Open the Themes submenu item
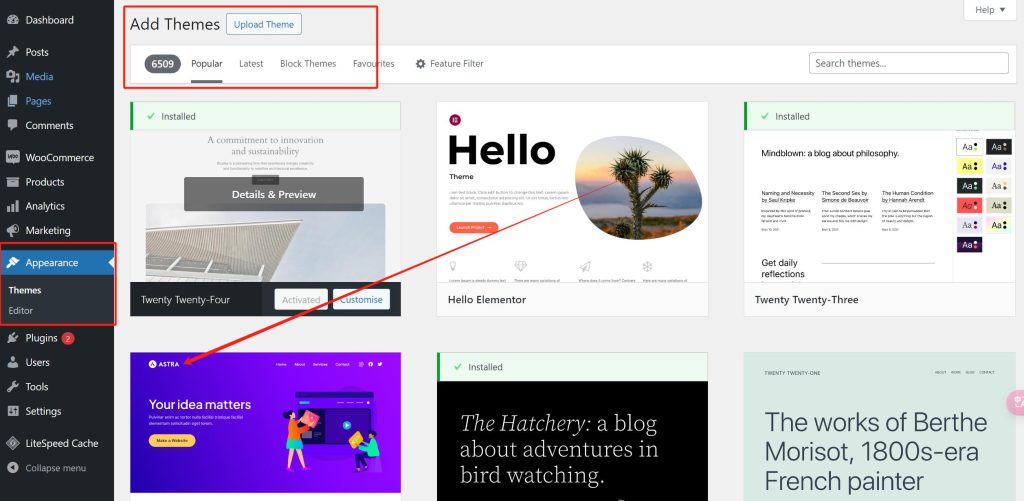 tap(25, 290)
